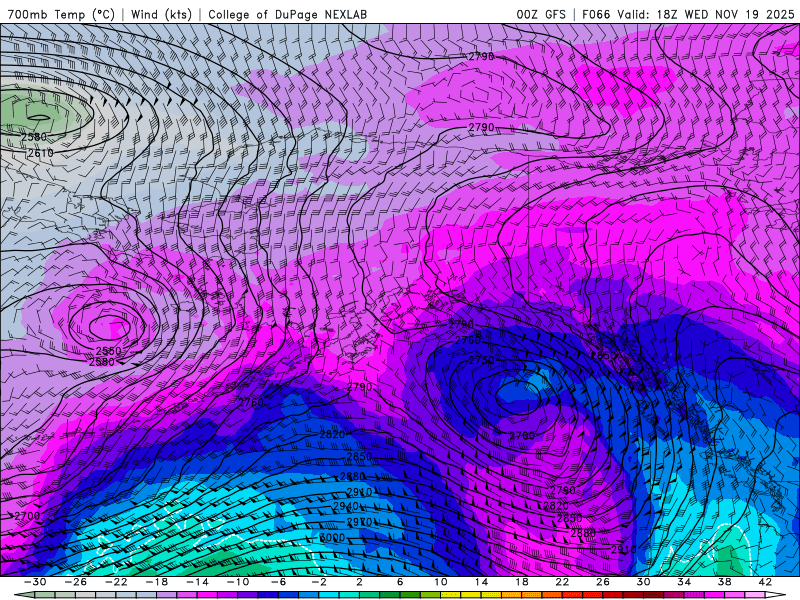Click the -22 colorbar tick label
Image resolution: width=800 pixels, height=600 pixels.
[116, 582]
